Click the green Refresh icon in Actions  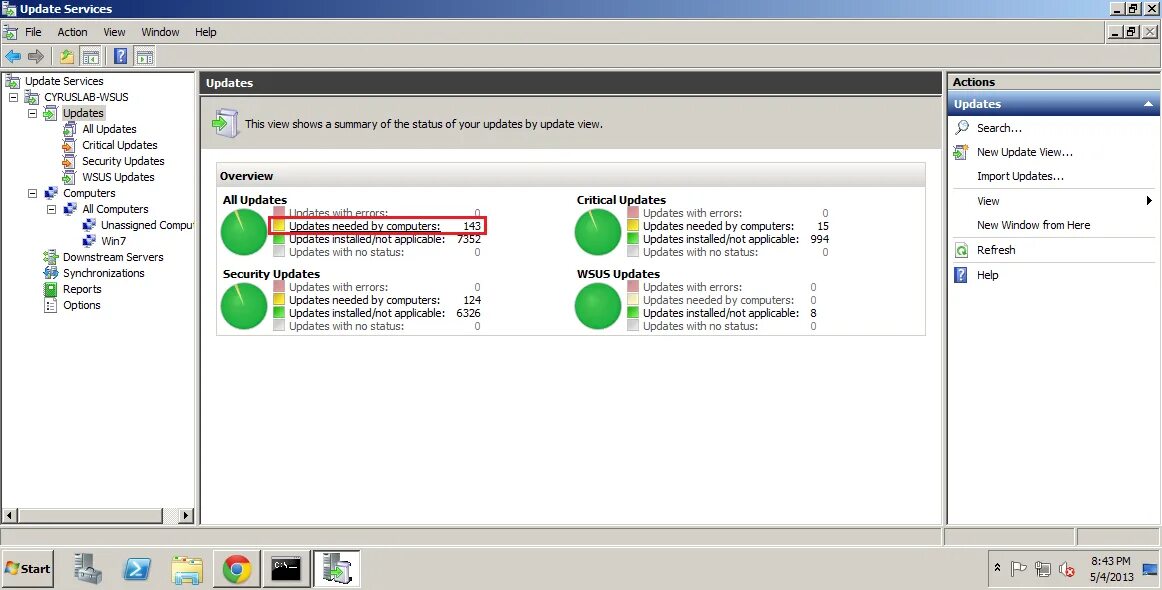961,251
